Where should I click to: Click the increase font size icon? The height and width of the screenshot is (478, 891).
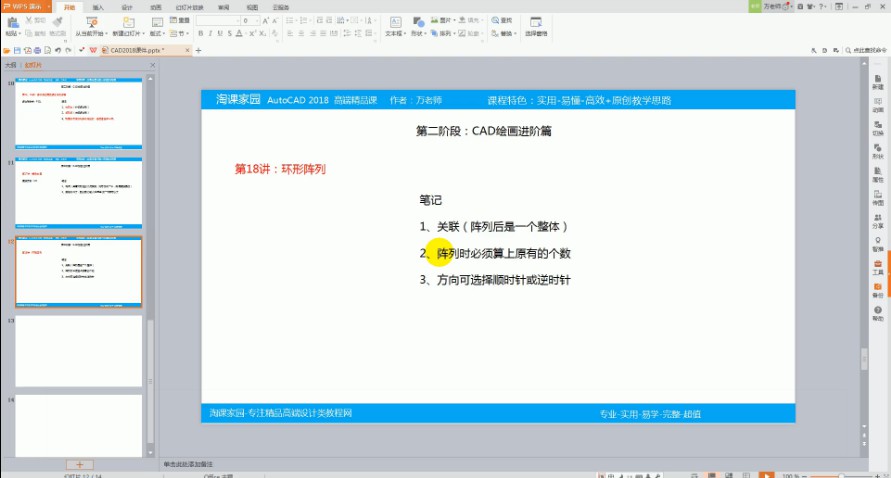[265, 20]
